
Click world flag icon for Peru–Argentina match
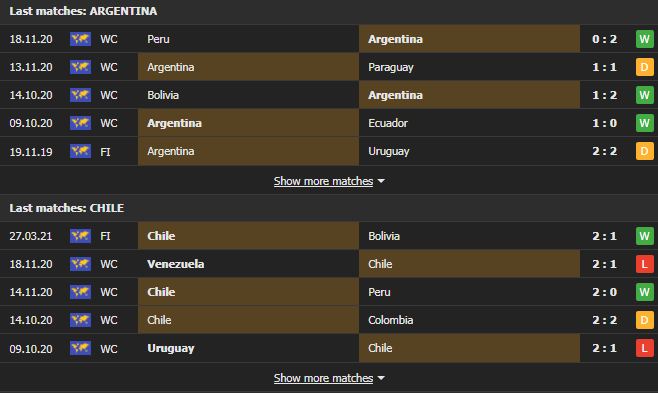point(80,39)
